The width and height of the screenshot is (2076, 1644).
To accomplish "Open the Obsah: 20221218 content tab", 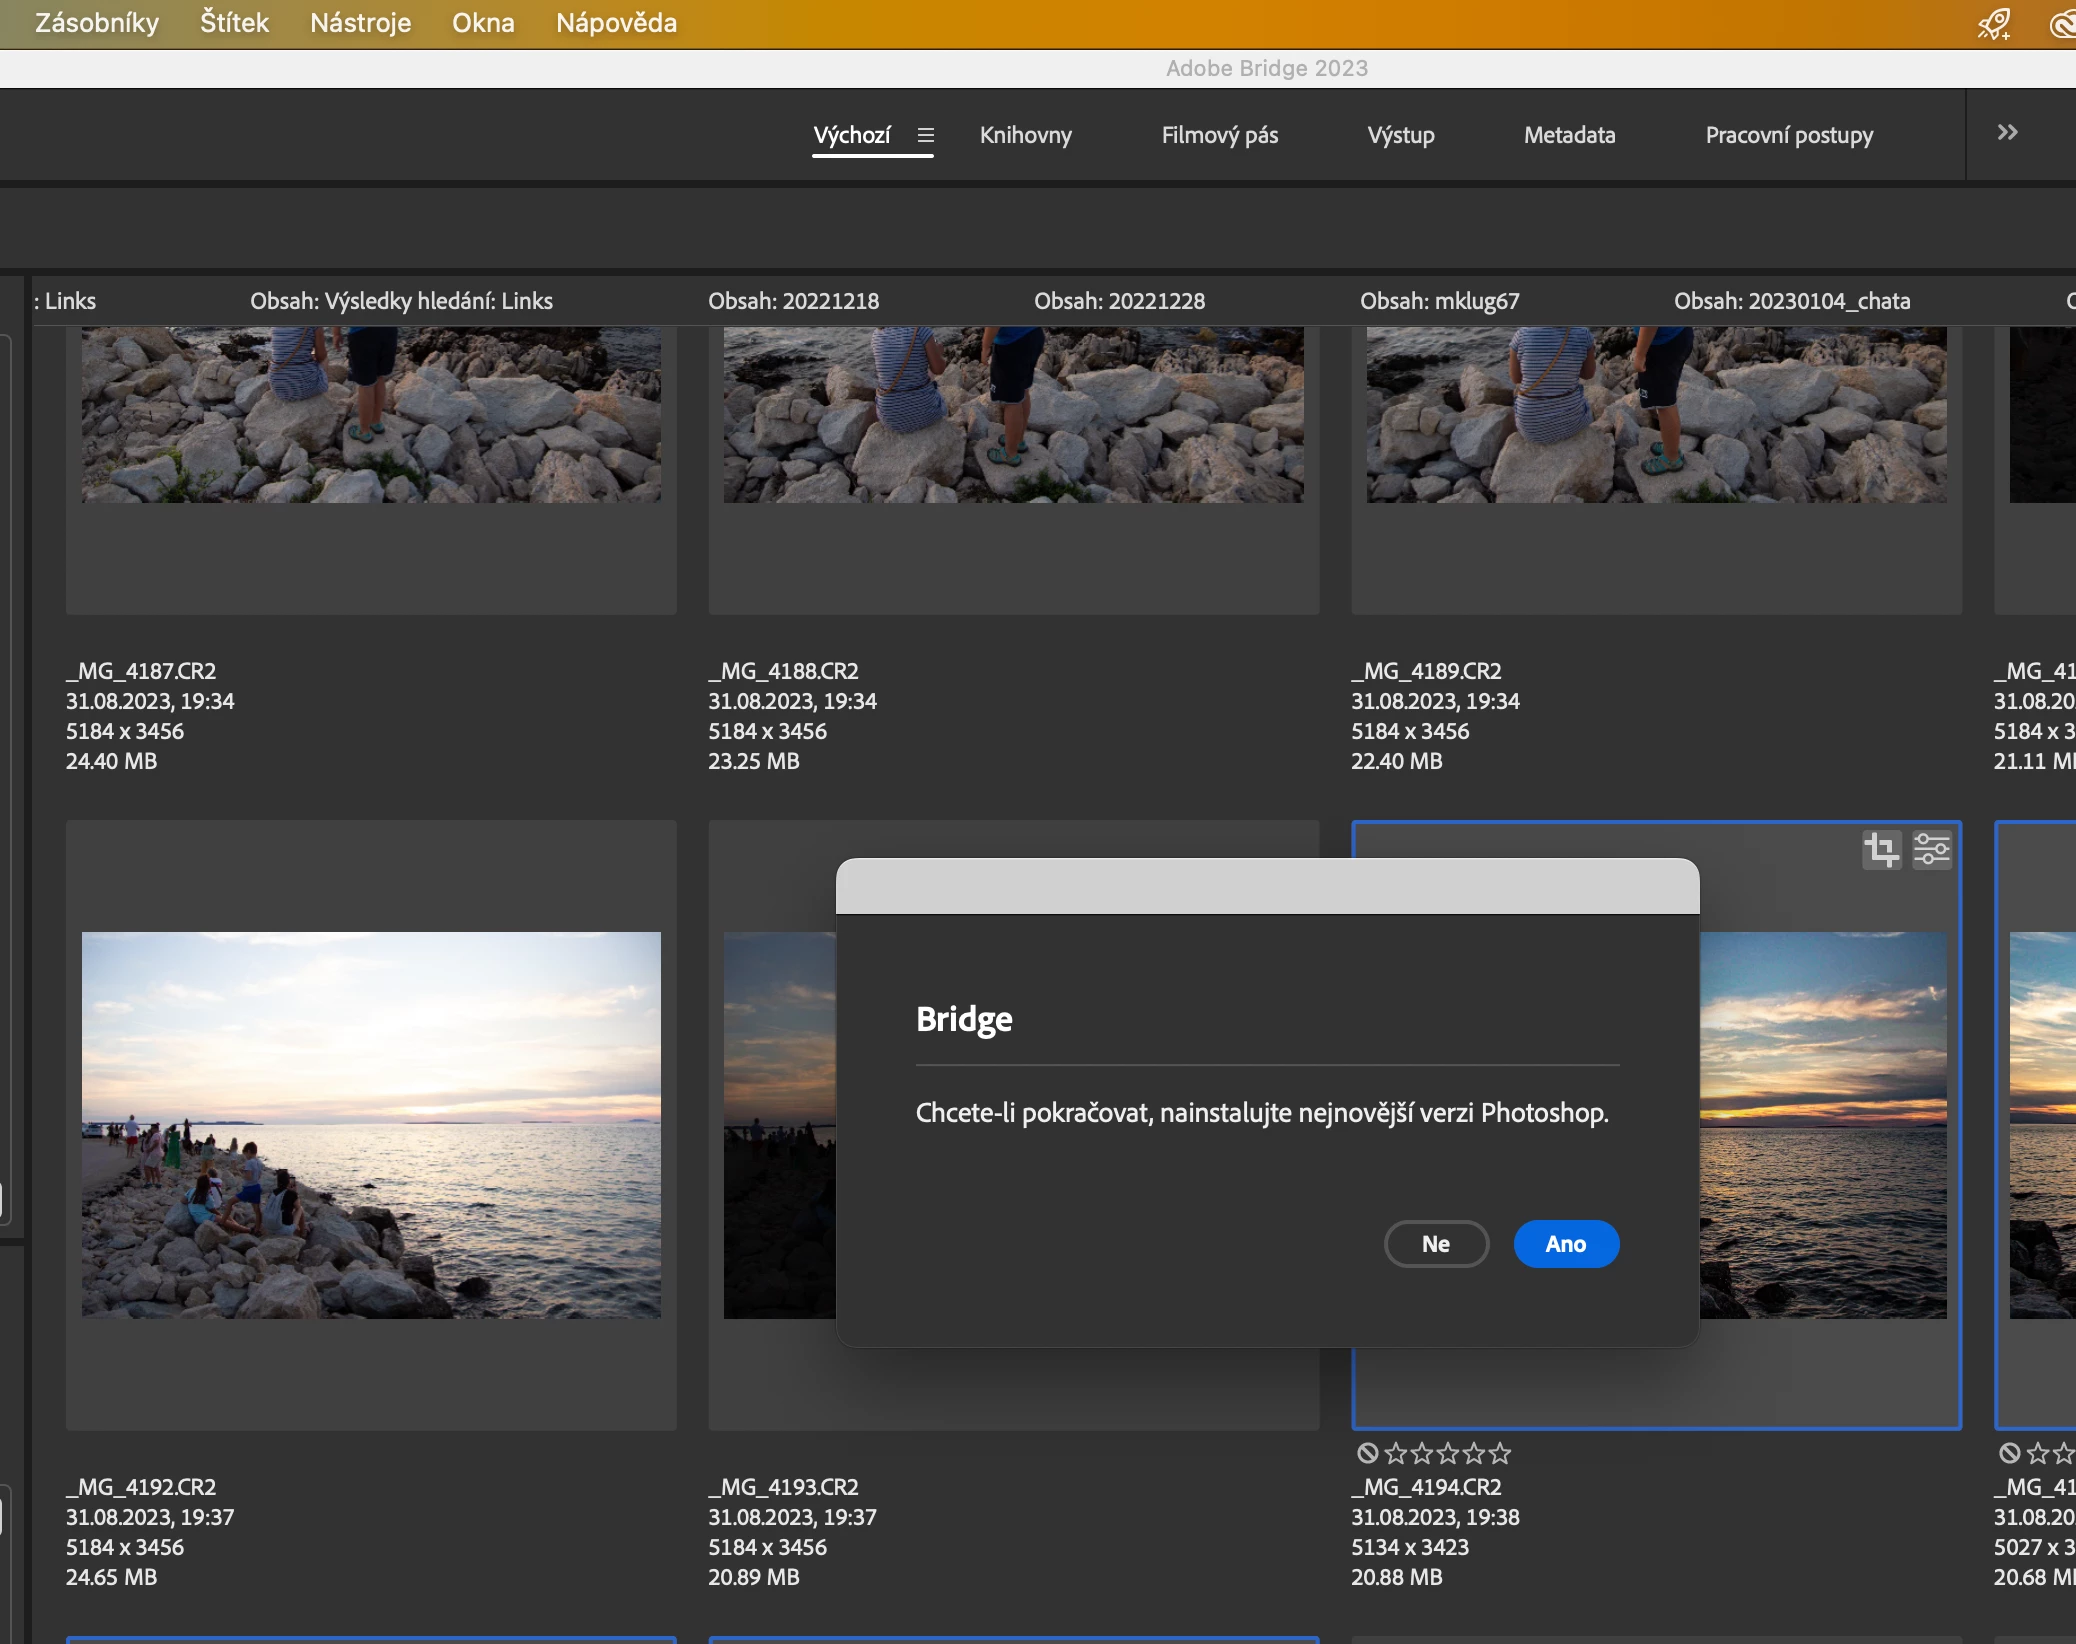I will click(793, 301).
